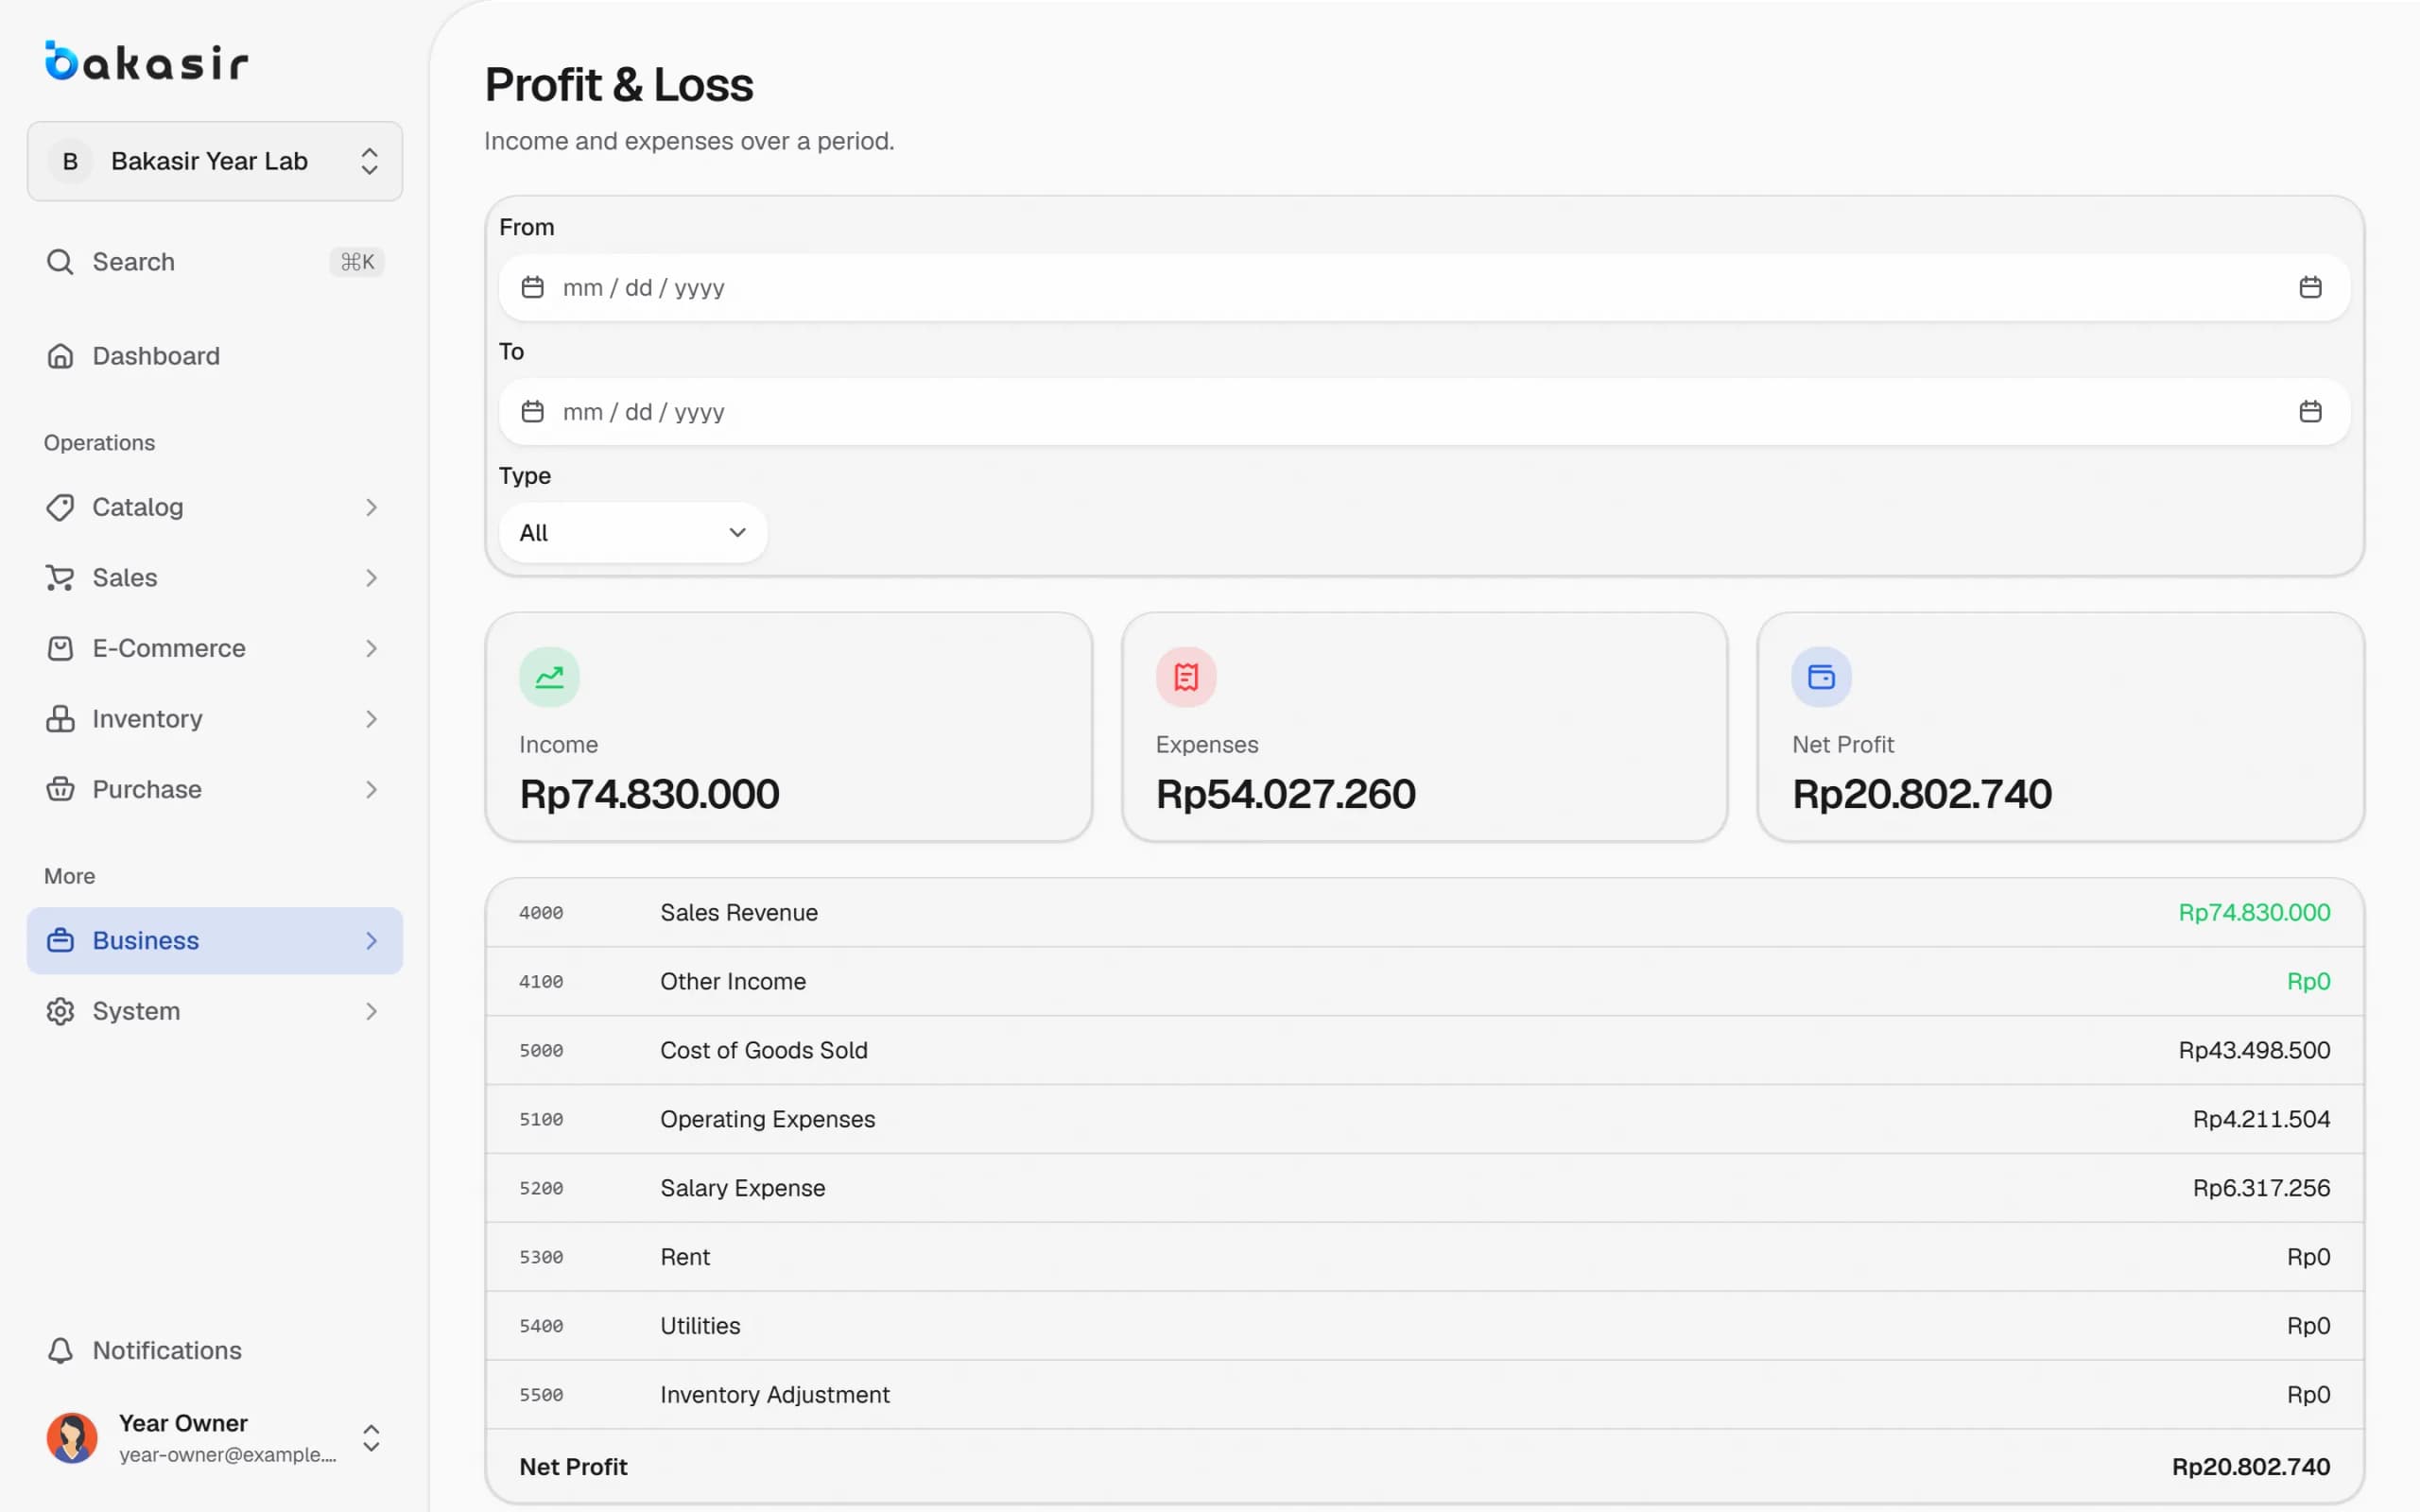2420x1512 pixels.
Task: Expand the Inventory submenu chevron
Action: tap(371, 719)
